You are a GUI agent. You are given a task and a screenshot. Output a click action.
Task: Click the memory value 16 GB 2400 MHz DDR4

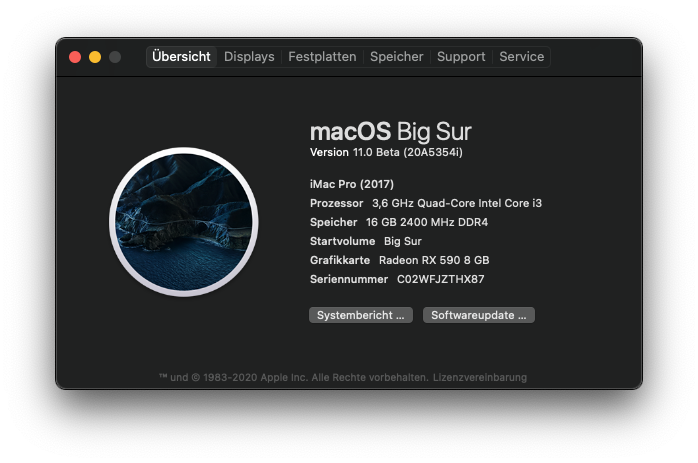point(427,222)
